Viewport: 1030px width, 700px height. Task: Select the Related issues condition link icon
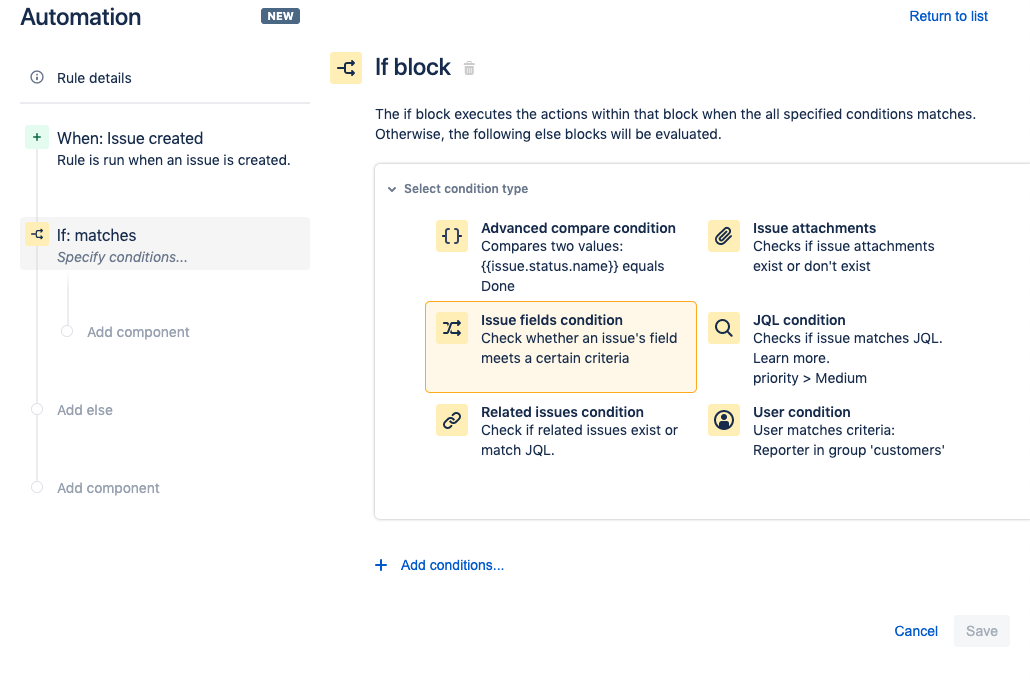tap(451, 419)
